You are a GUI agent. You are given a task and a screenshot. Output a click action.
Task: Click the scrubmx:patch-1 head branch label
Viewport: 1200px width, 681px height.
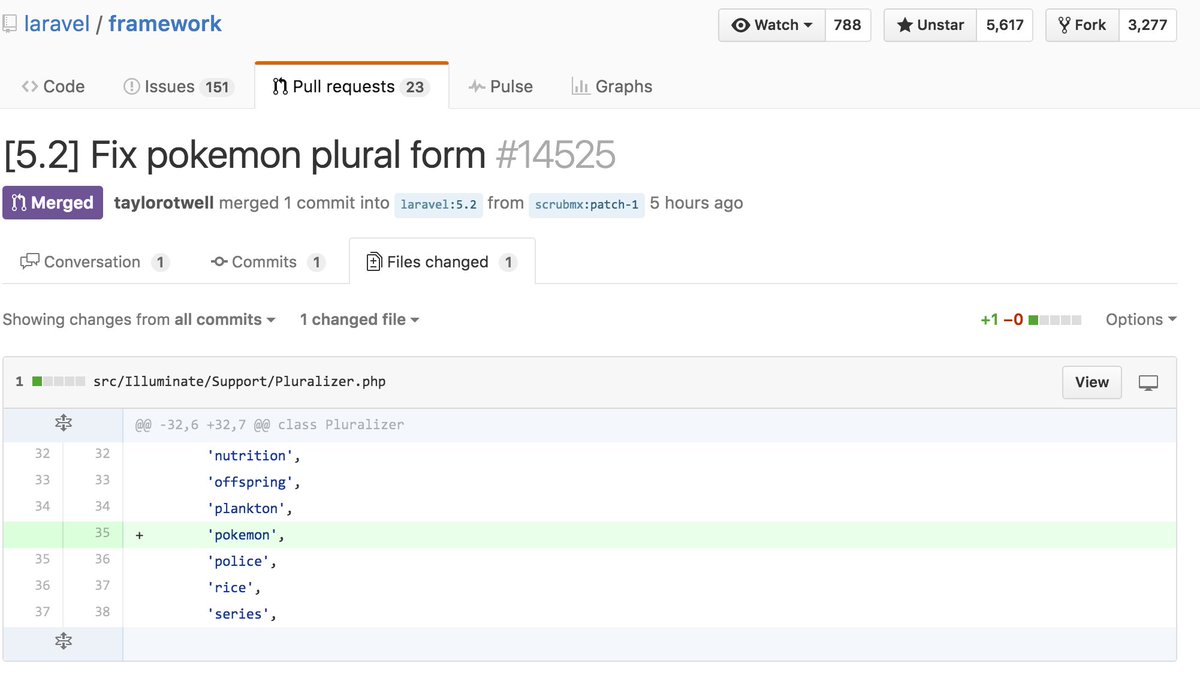point(586,204)
